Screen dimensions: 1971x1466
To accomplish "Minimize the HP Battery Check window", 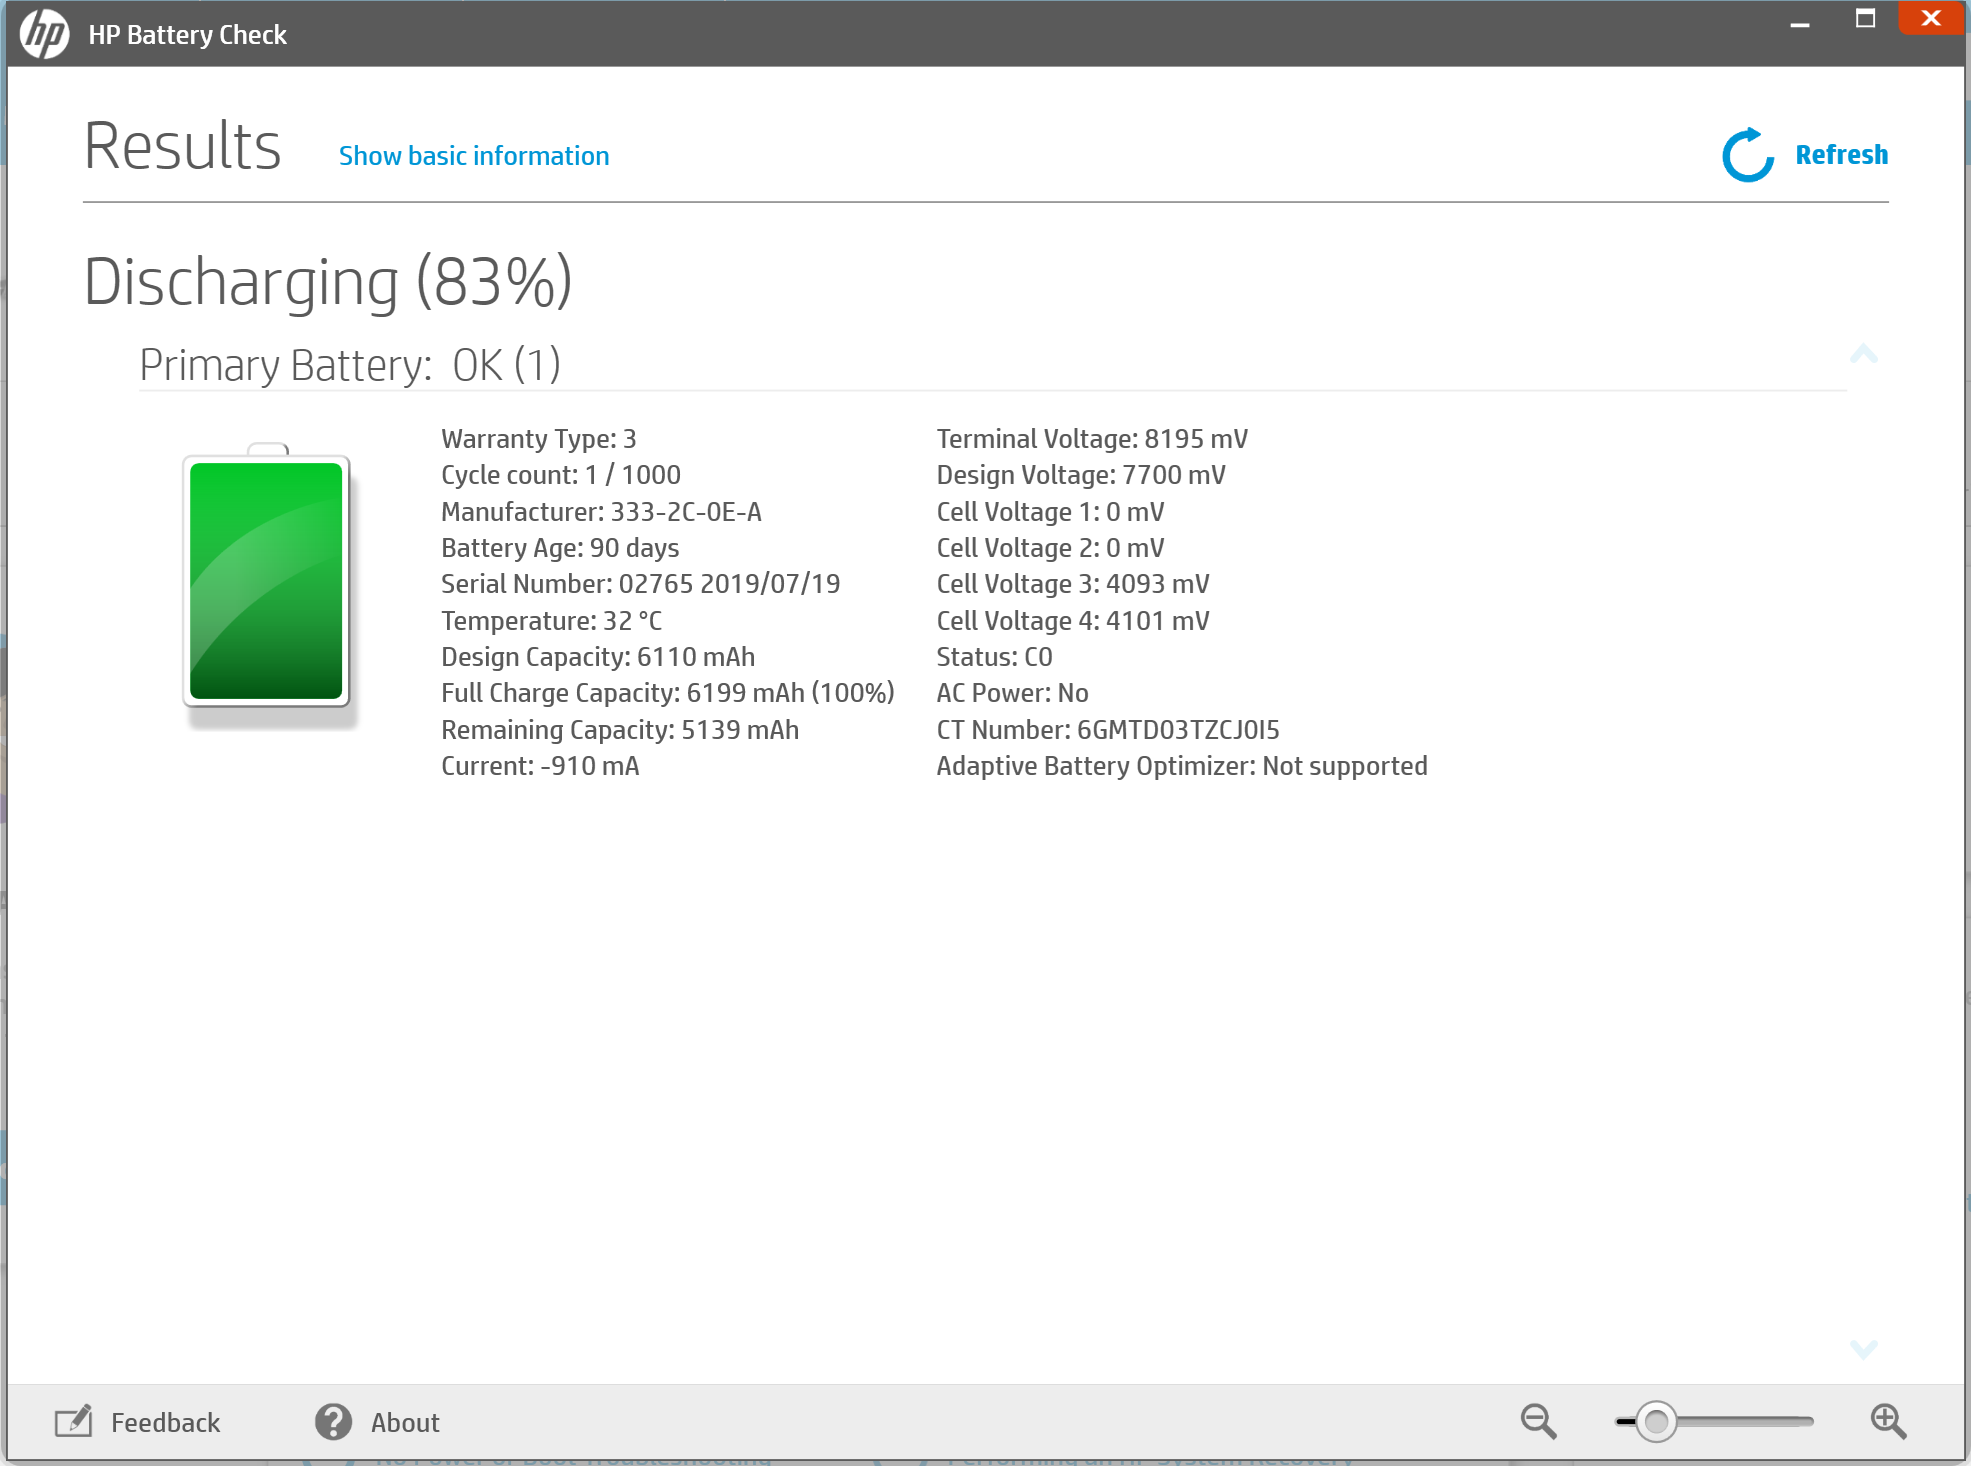I will (x=1800, y=20).
